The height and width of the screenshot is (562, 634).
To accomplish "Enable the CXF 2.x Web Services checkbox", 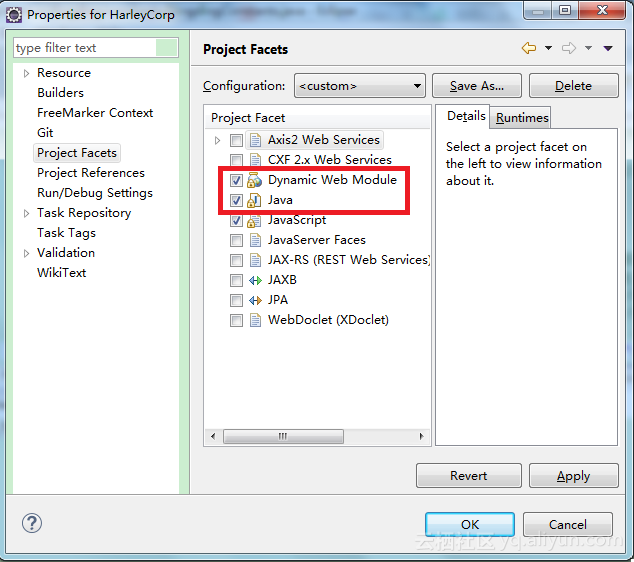I will pyautogui.click(x=236, y=160).
